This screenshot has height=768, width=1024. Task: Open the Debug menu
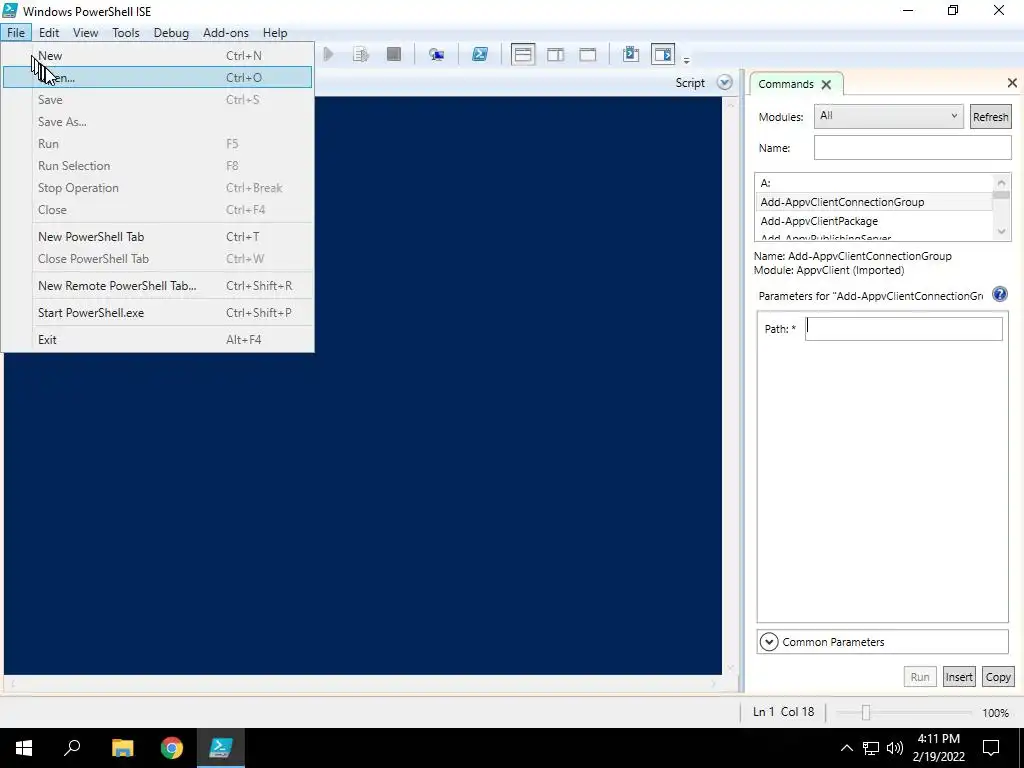coord(171,33)
